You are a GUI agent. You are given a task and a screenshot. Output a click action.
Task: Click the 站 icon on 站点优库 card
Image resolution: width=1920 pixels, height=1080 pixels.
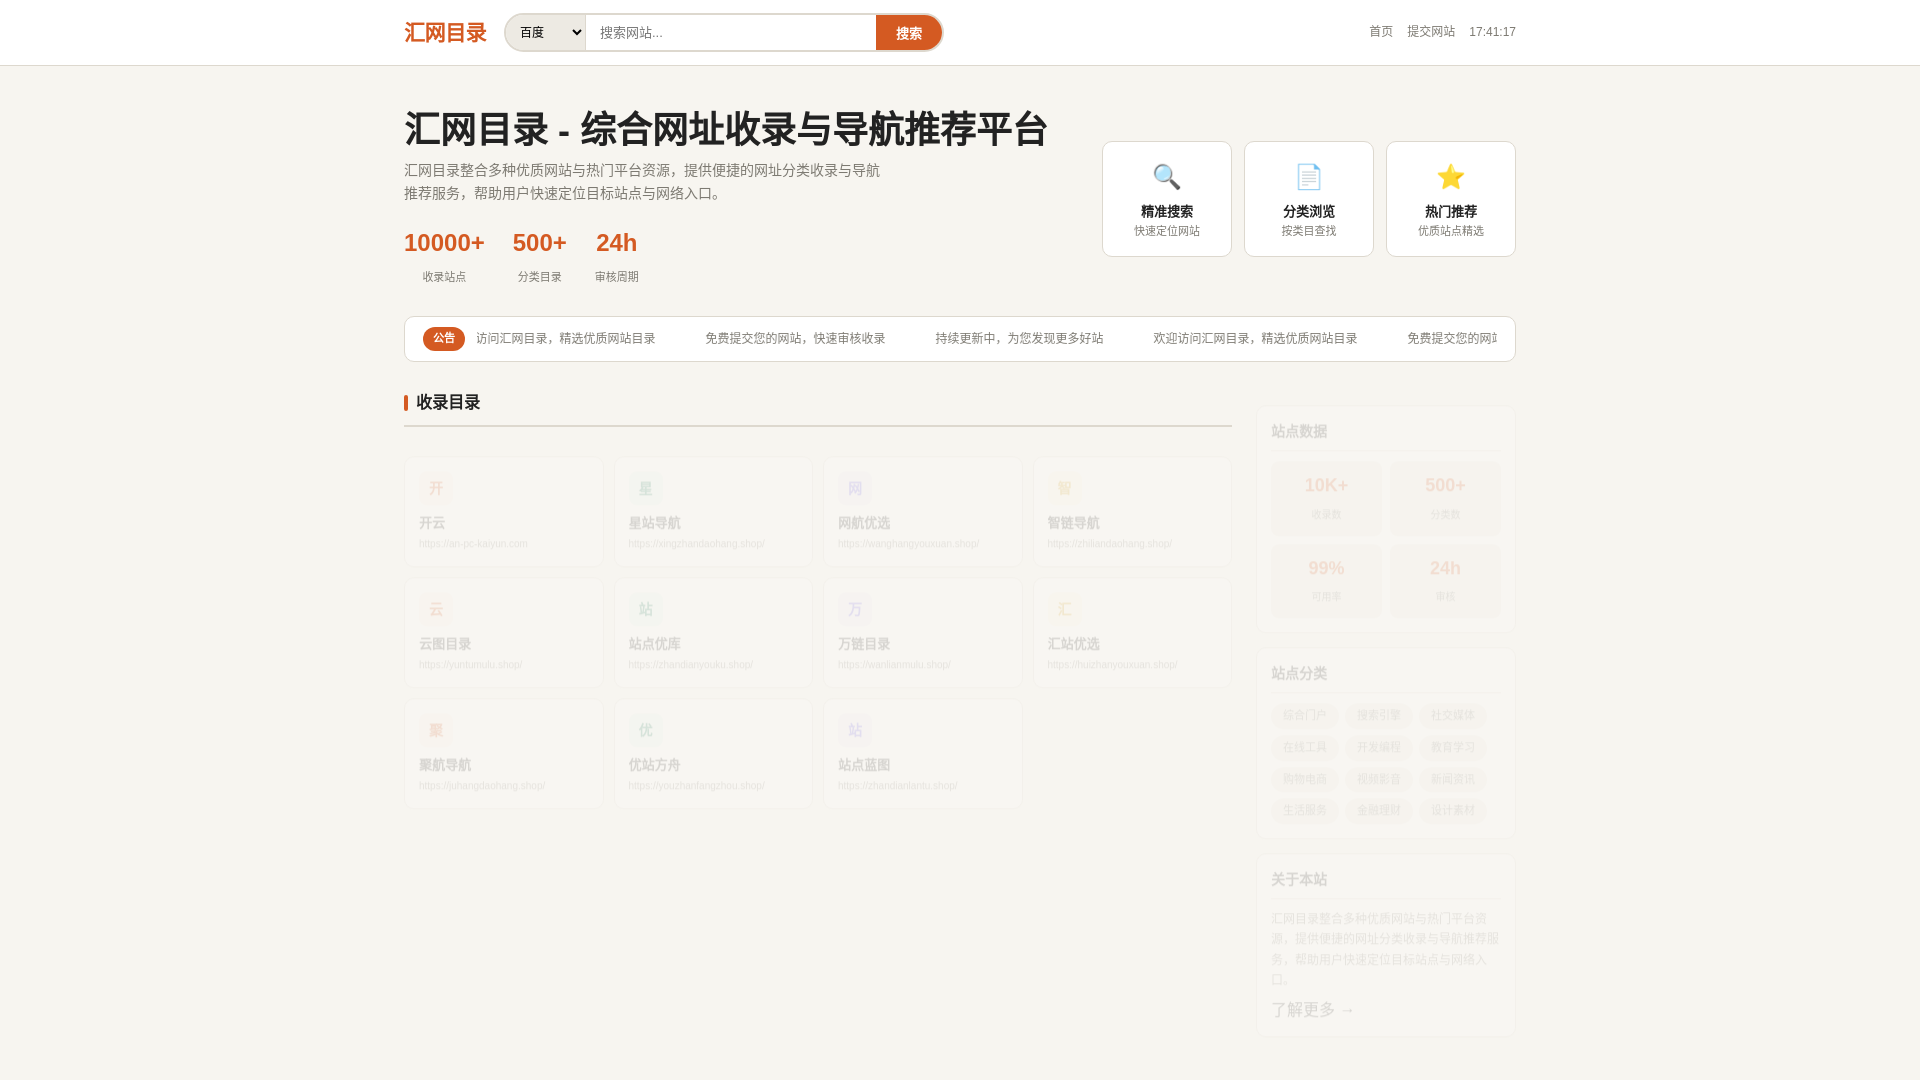pyautogui.click(x=645, y=609)
